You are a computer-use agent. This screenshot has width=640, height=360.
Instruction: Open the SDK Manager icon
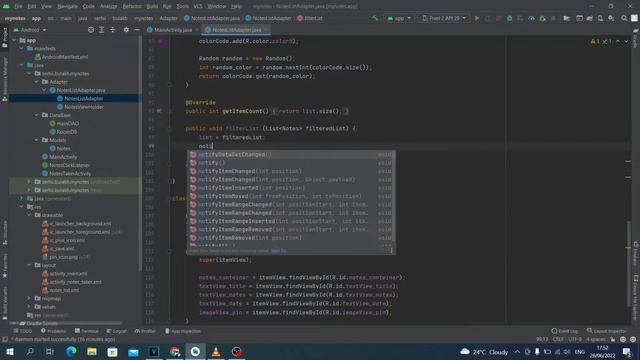(611, 18)
